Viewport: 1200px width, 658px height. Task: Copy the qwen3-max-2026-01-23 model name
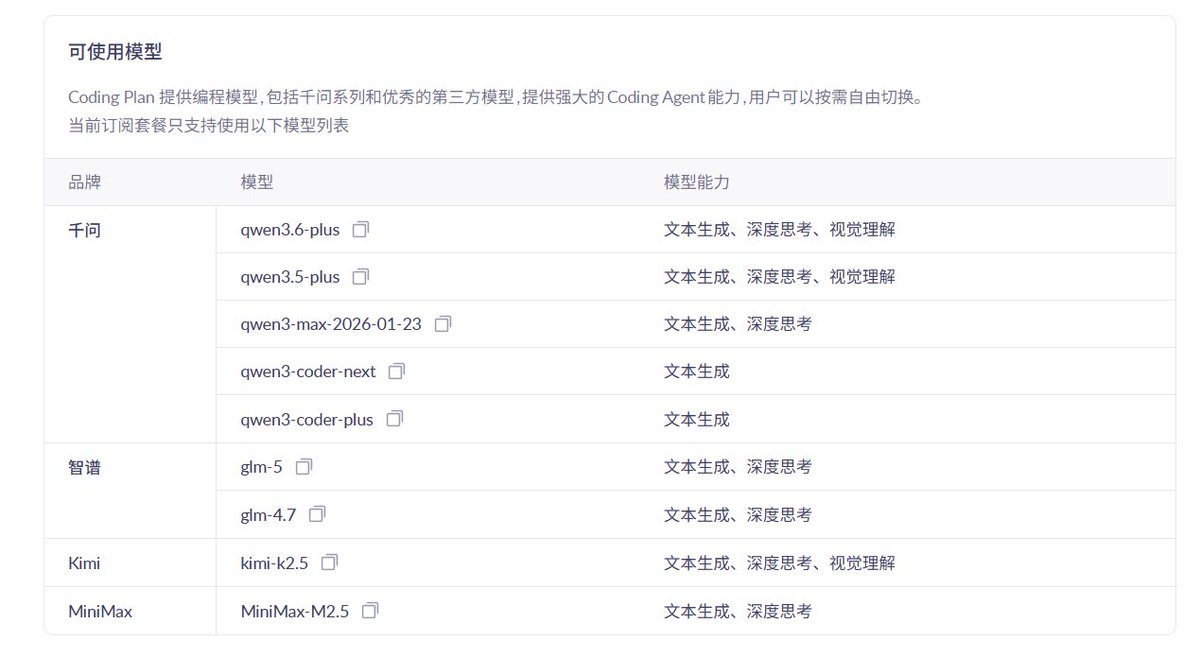tap(443, 324)
